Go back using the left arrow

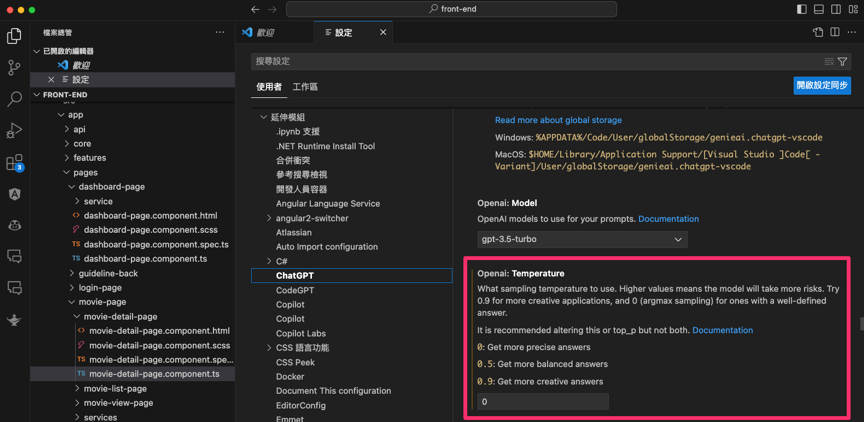click(x=255, y=9)
